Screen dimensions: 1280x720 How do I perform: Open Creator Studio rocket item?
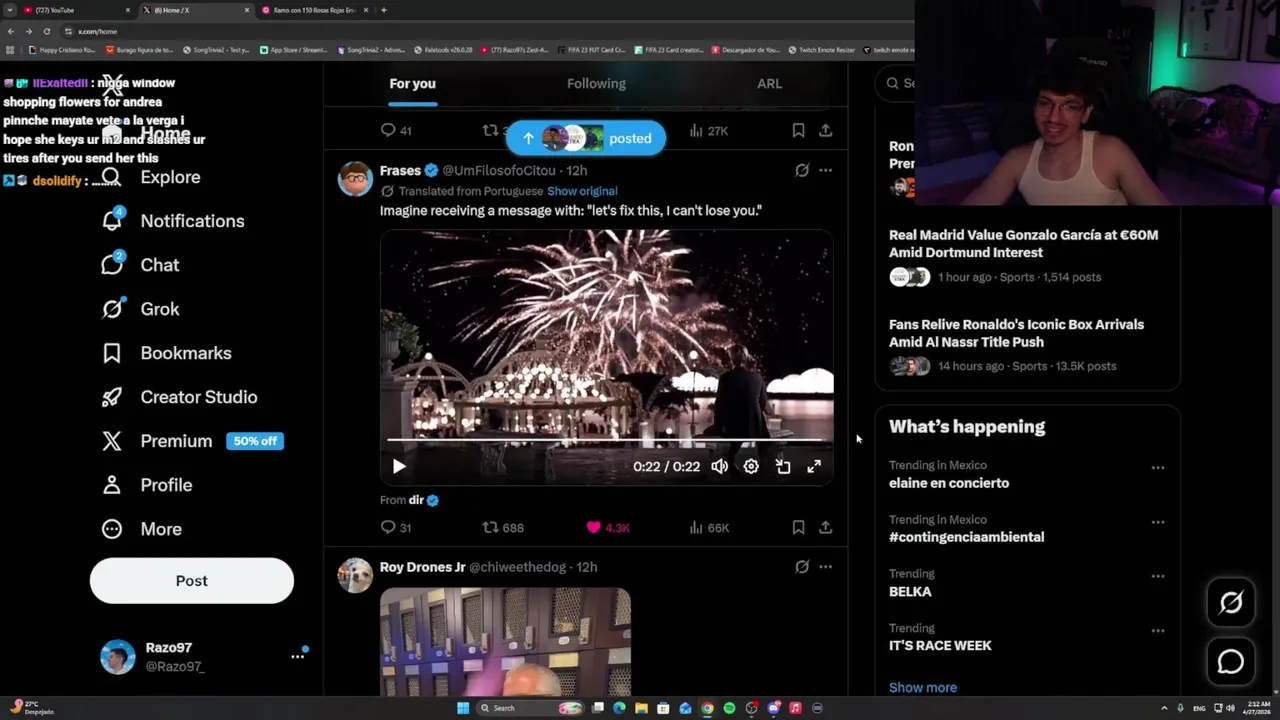click(179, 397)
